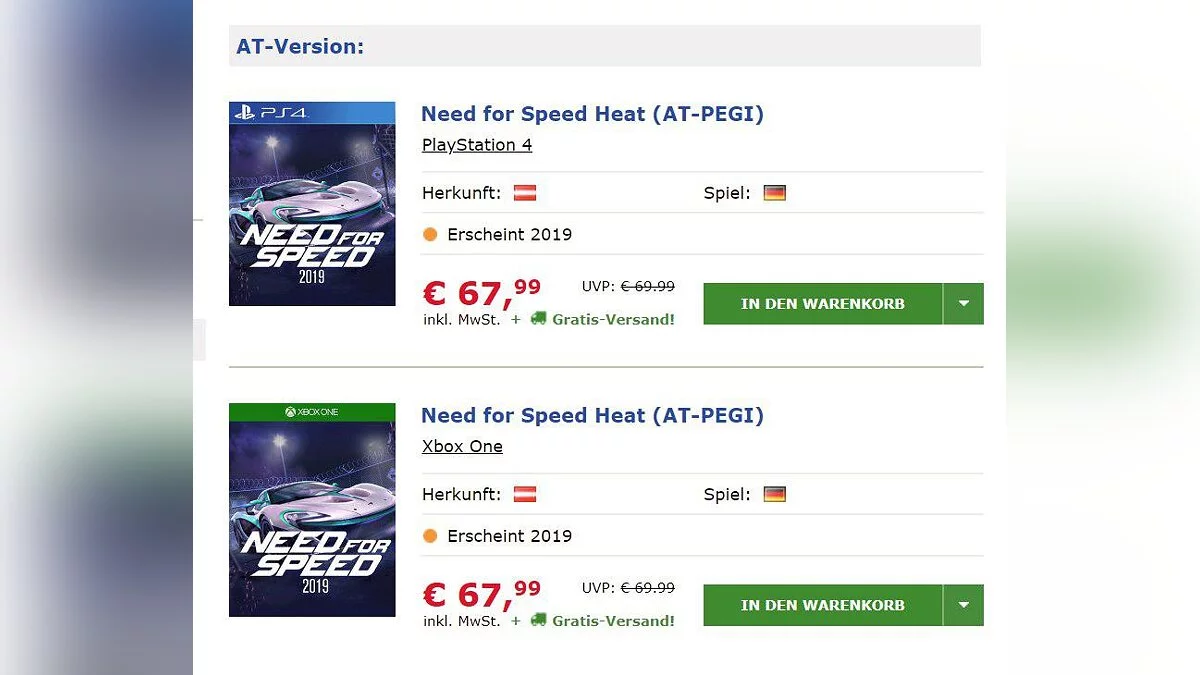The image size is (1200, 675).
Task: Add PS4 game via In den Warenkorb
Action: click(x=822, y=304)
